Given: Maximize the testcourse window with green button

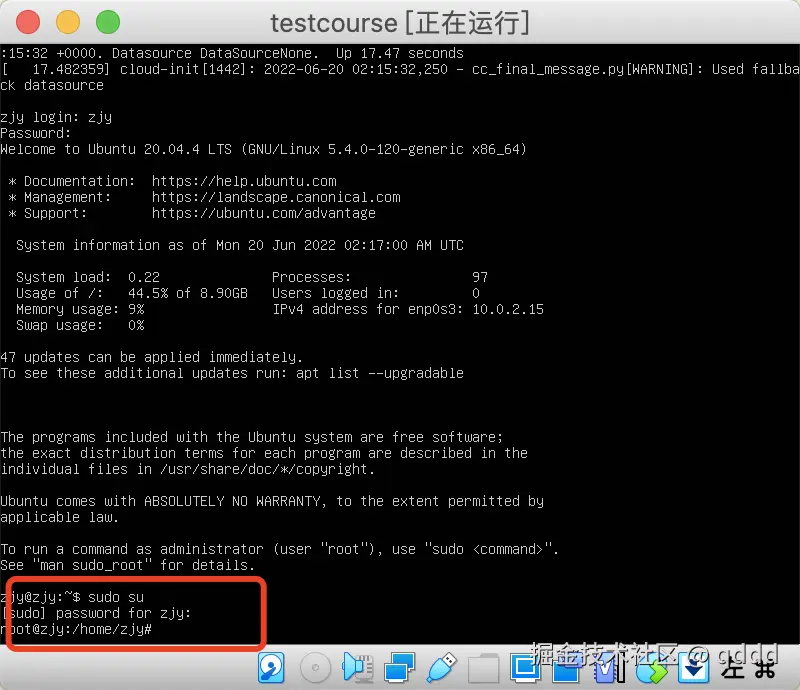Looking at the screenshot, I should 108,22.
